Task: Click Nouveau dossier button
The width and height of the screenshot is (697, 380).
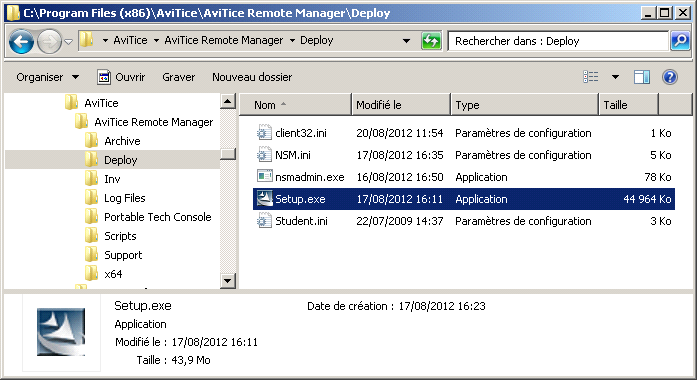Action: pyautogui.click(x=252, y=77)
